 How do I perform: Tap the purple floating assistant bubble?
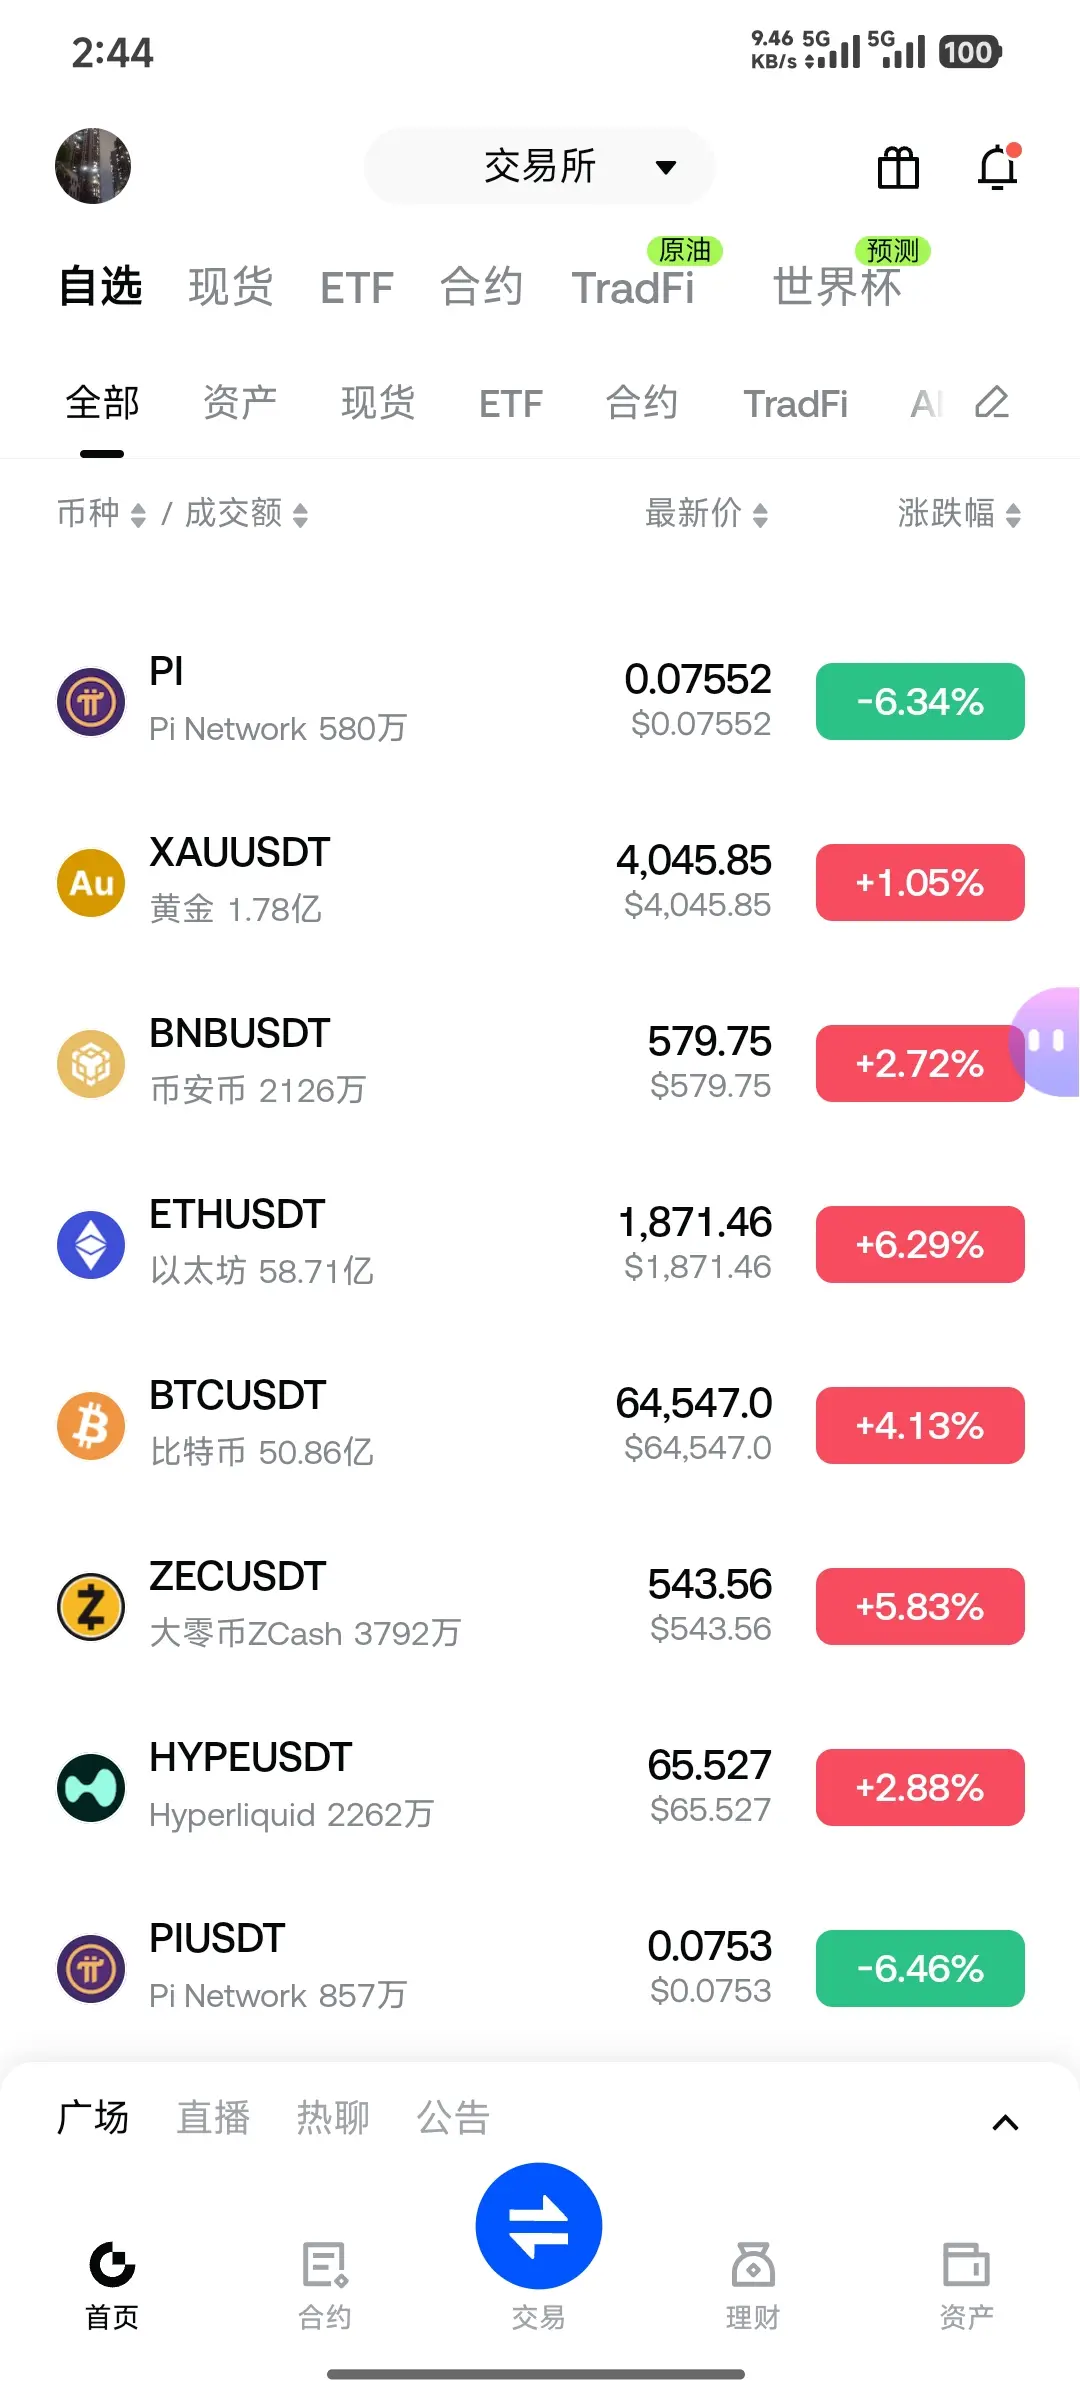(x=1046, y=1042)
